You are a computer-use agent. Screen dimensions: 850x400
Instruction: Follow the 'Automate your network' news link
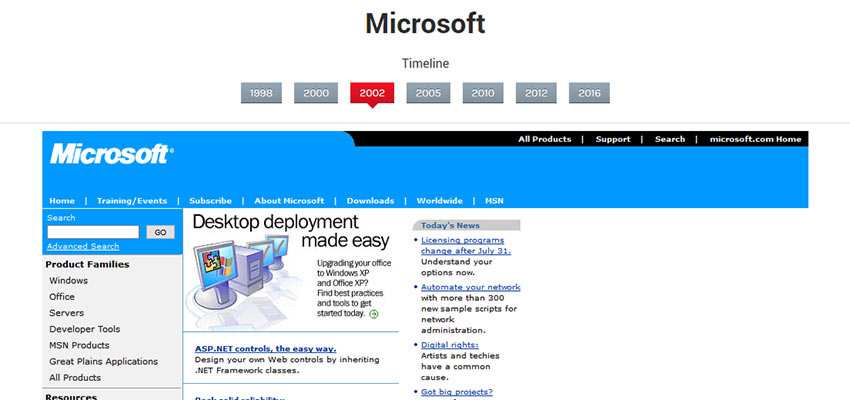click(470, 287)
